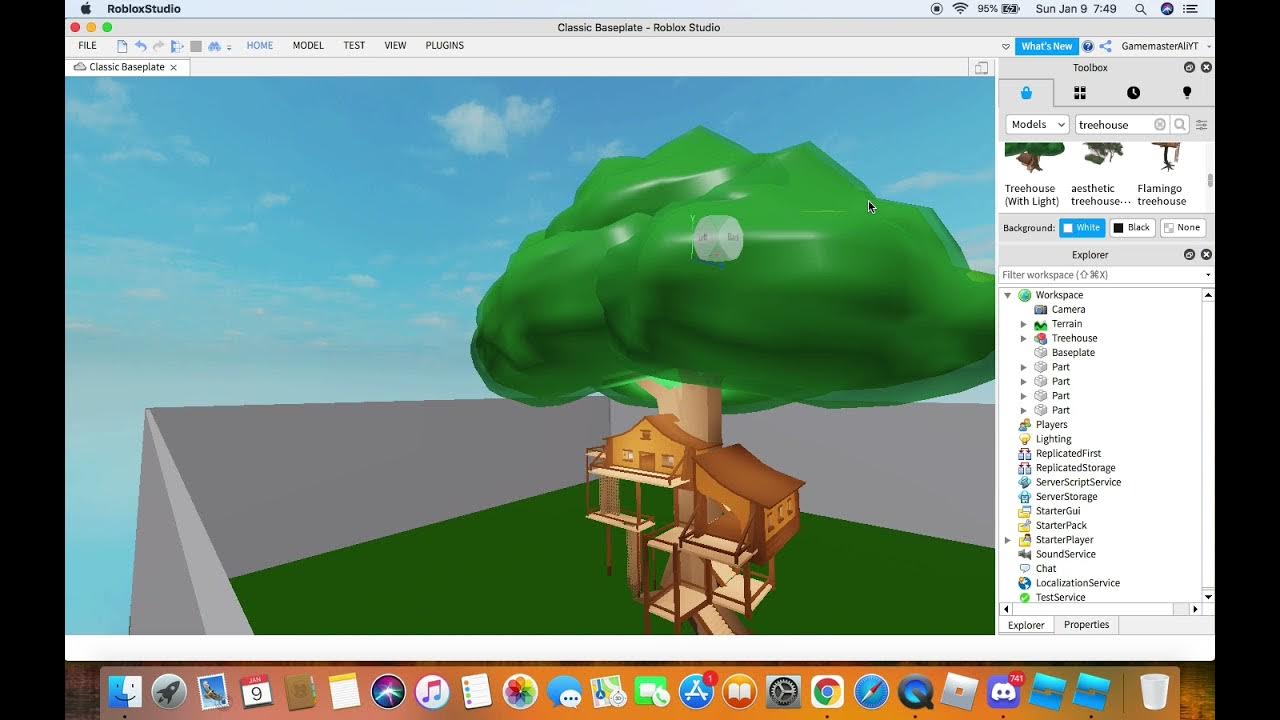Click the magnifier search button in Toolbox

click(1180, 125)
